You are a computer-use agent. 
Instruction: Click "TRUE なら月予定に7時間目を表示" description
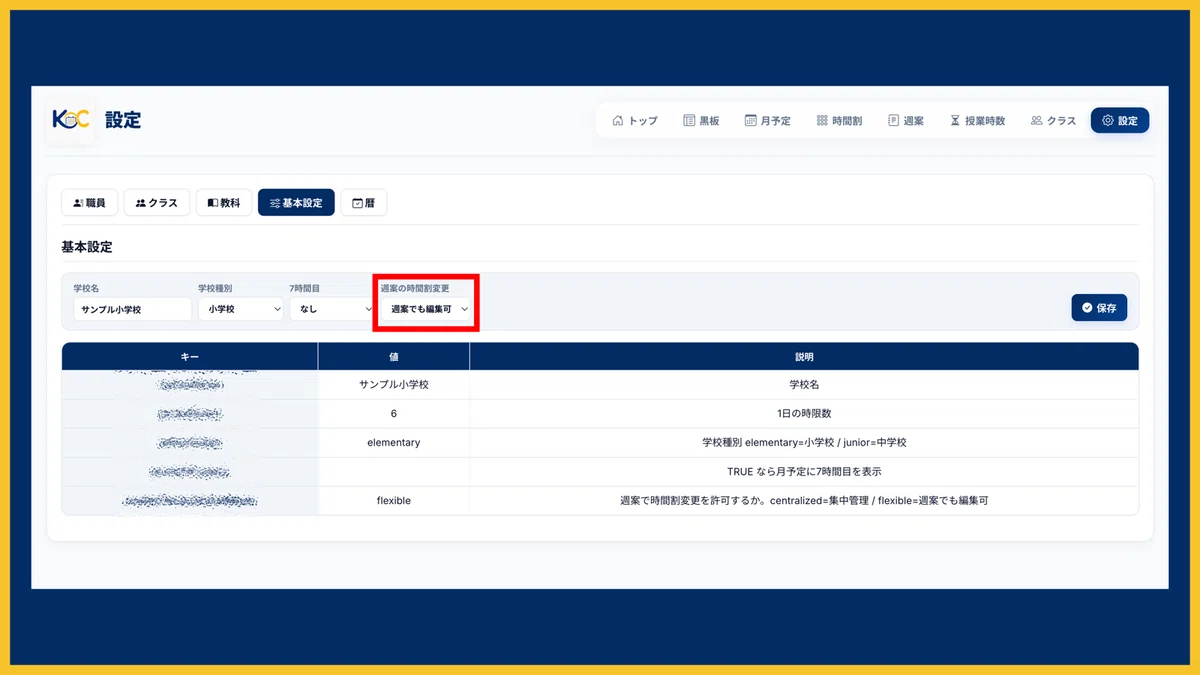point(804,471)
